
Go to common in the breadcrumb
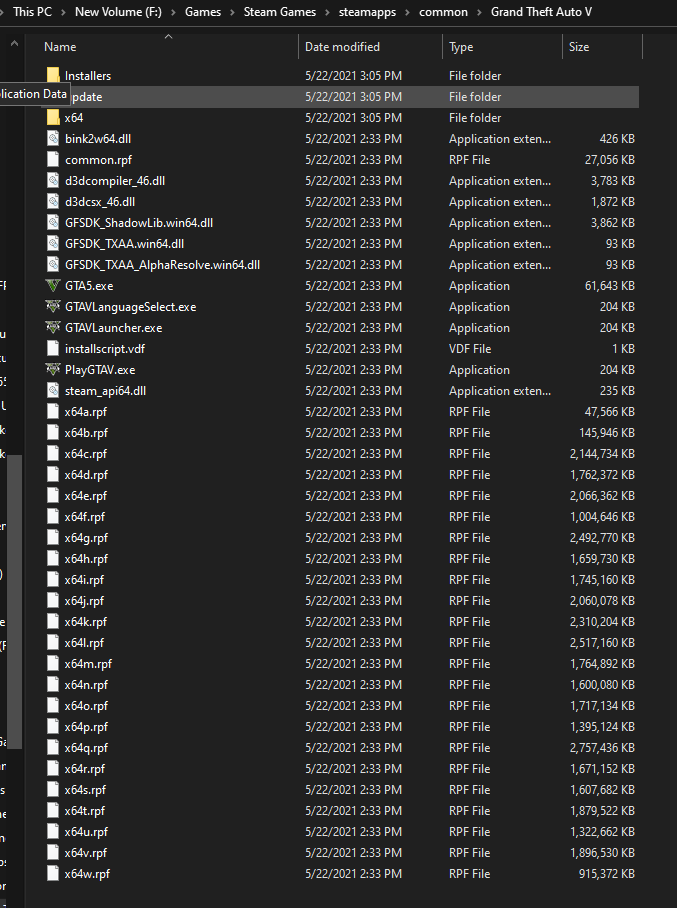pyautogui.click(x=443, y=12)
